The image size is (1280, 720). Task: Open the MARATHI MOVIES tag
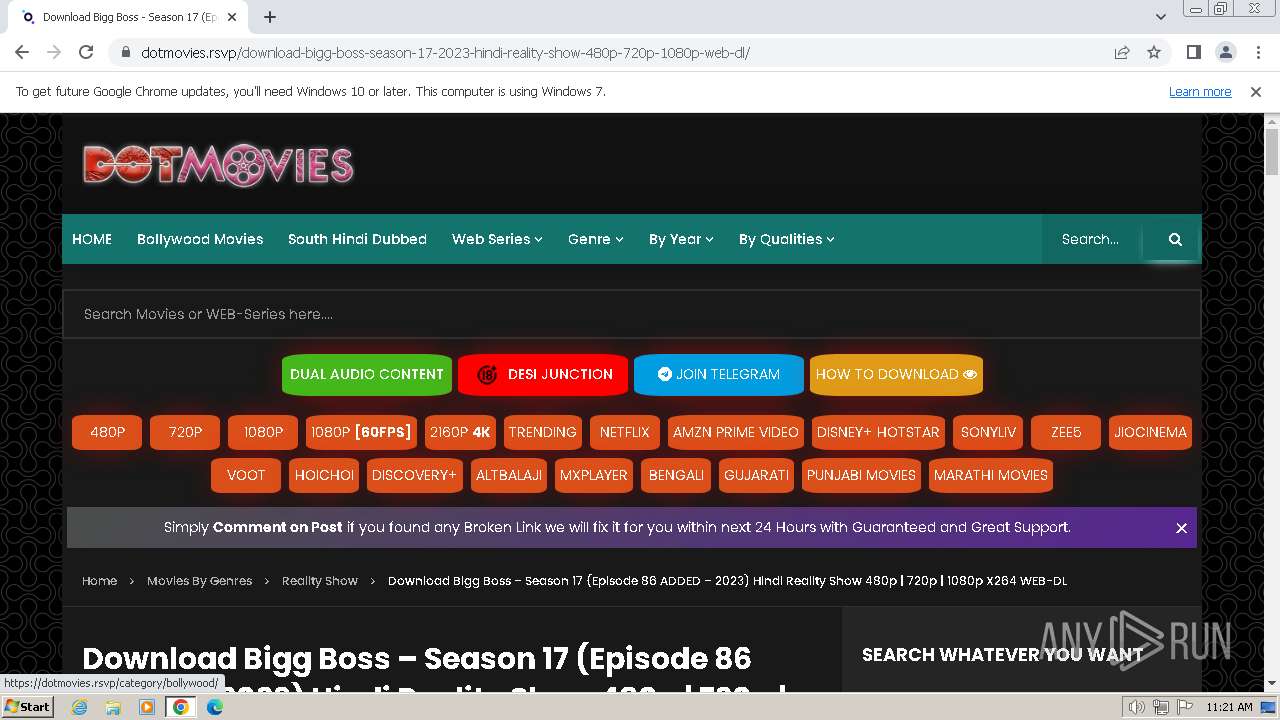point(990,475)
